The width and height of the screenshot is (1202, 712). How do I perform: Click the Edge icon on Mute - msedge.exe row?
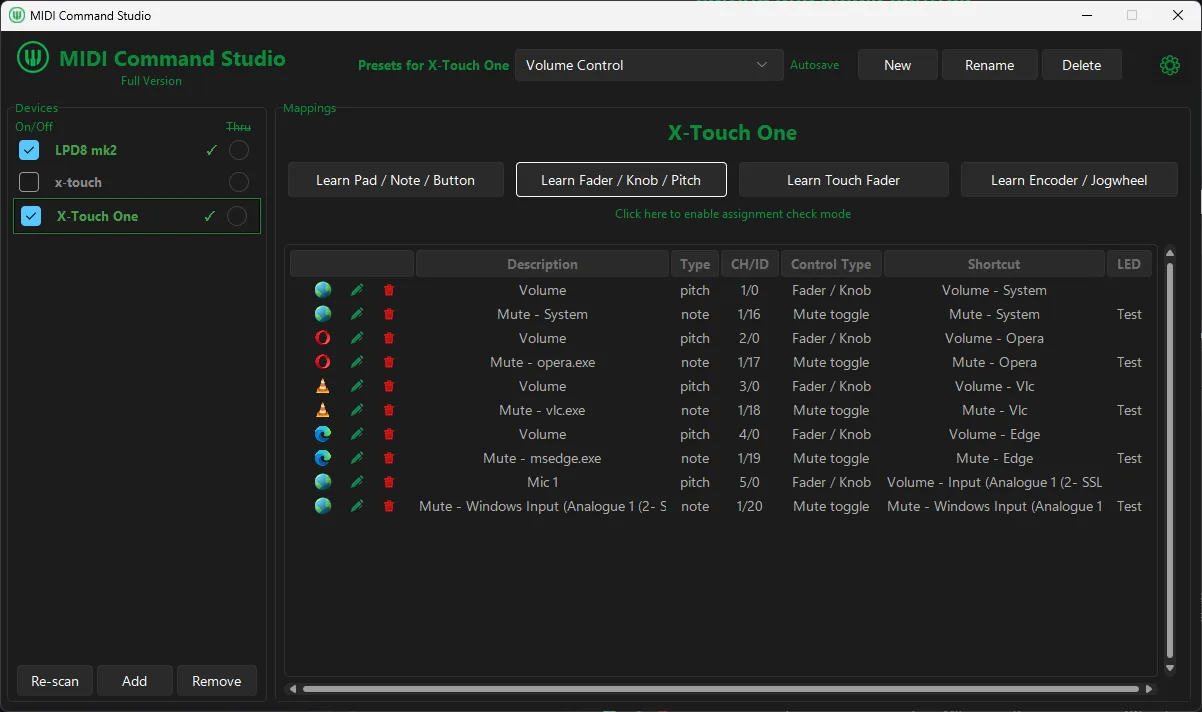(323, 458)
